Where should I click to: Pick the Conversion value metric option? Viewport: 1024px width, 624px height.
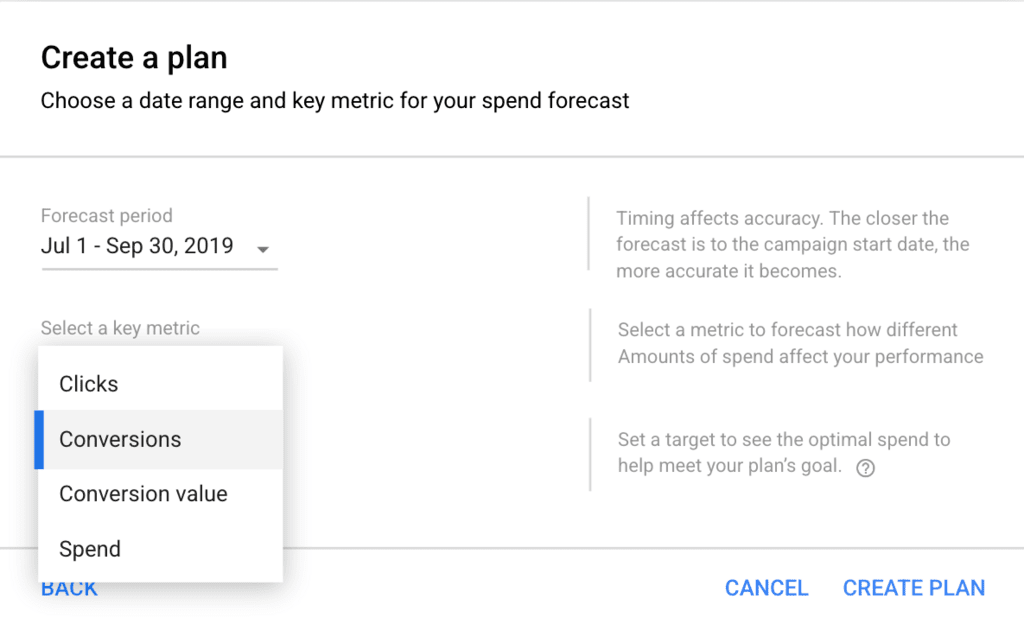click(x=161, y=494)
